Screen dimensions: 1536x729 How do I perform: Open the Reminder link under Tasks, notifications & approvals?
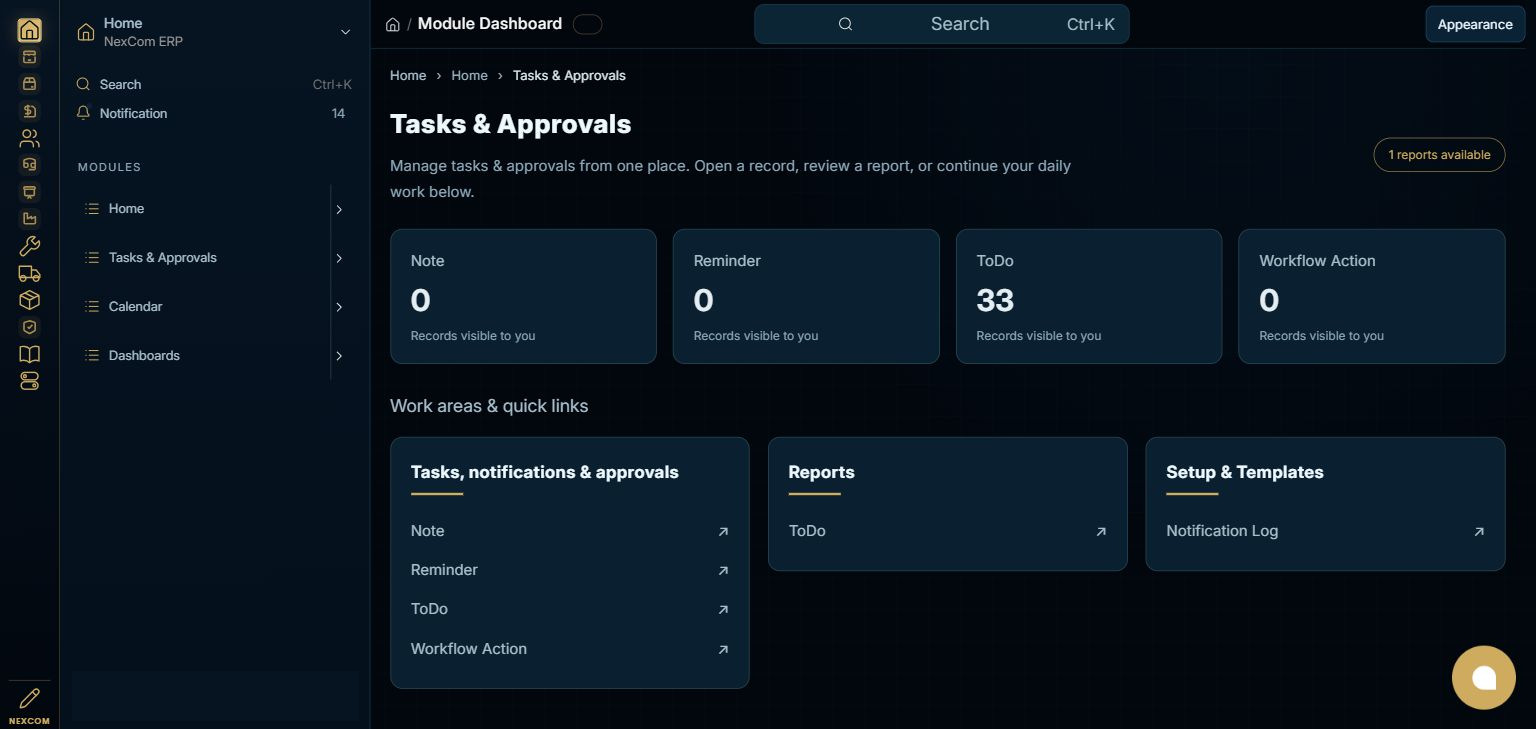point(570,570)
